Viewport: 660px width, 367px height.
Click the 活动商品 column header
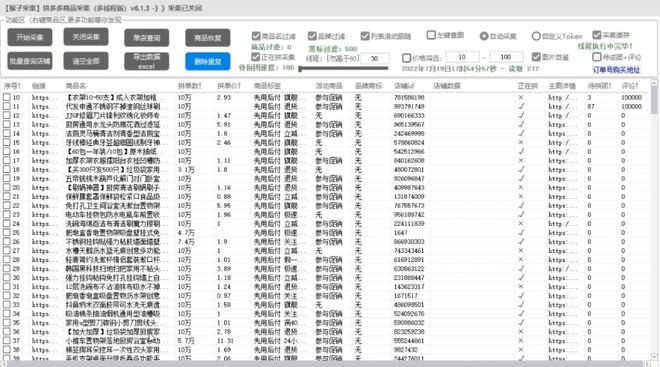pyautogui.click(x=329, y=86)
